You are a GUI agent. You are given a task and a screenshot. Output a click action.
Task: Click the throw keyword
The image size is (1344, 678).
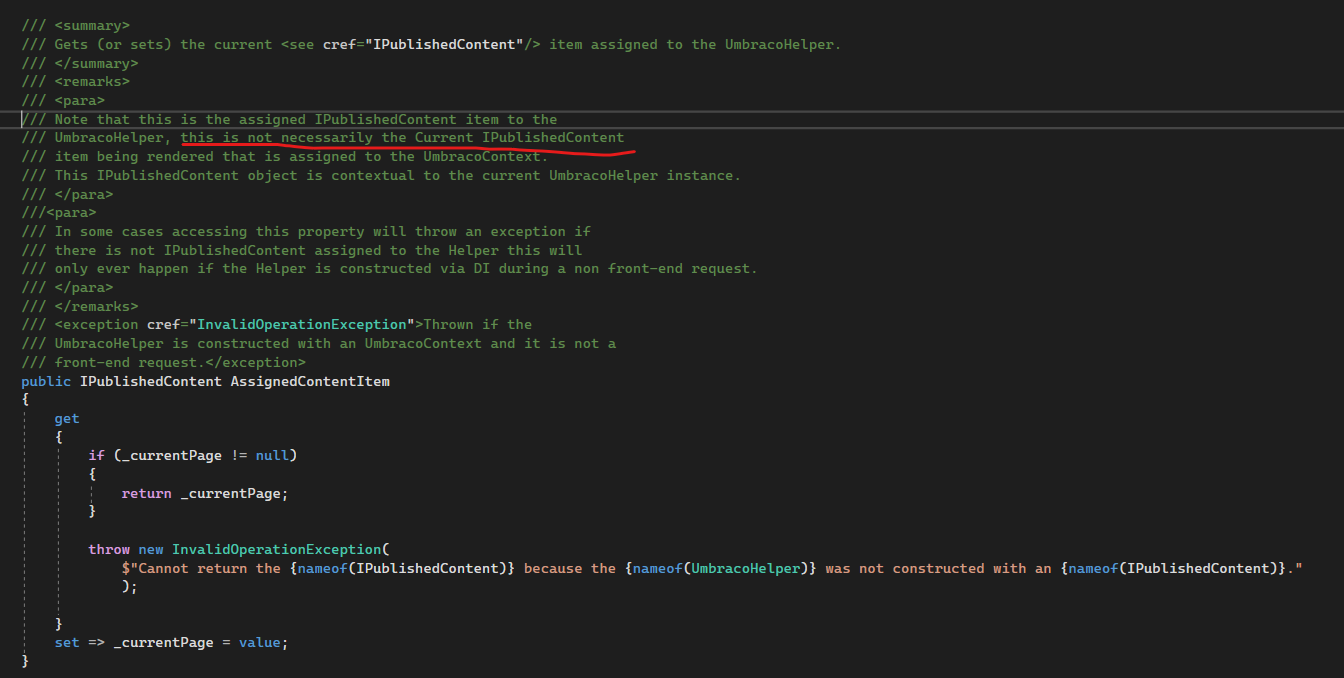[109, 549]
